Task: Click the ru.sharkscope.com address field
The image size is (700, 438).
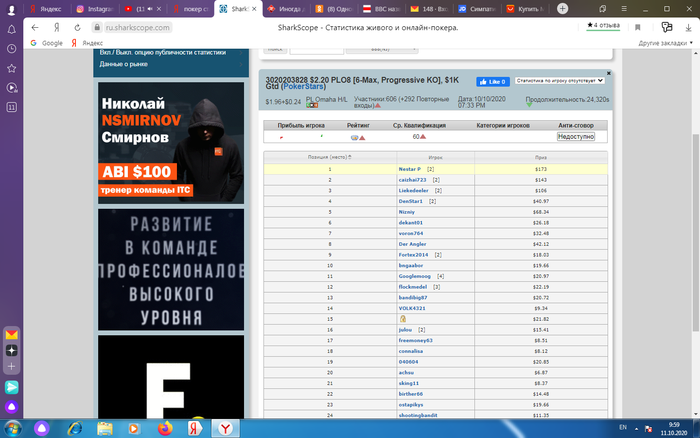Action: click(x=138, y=28)
